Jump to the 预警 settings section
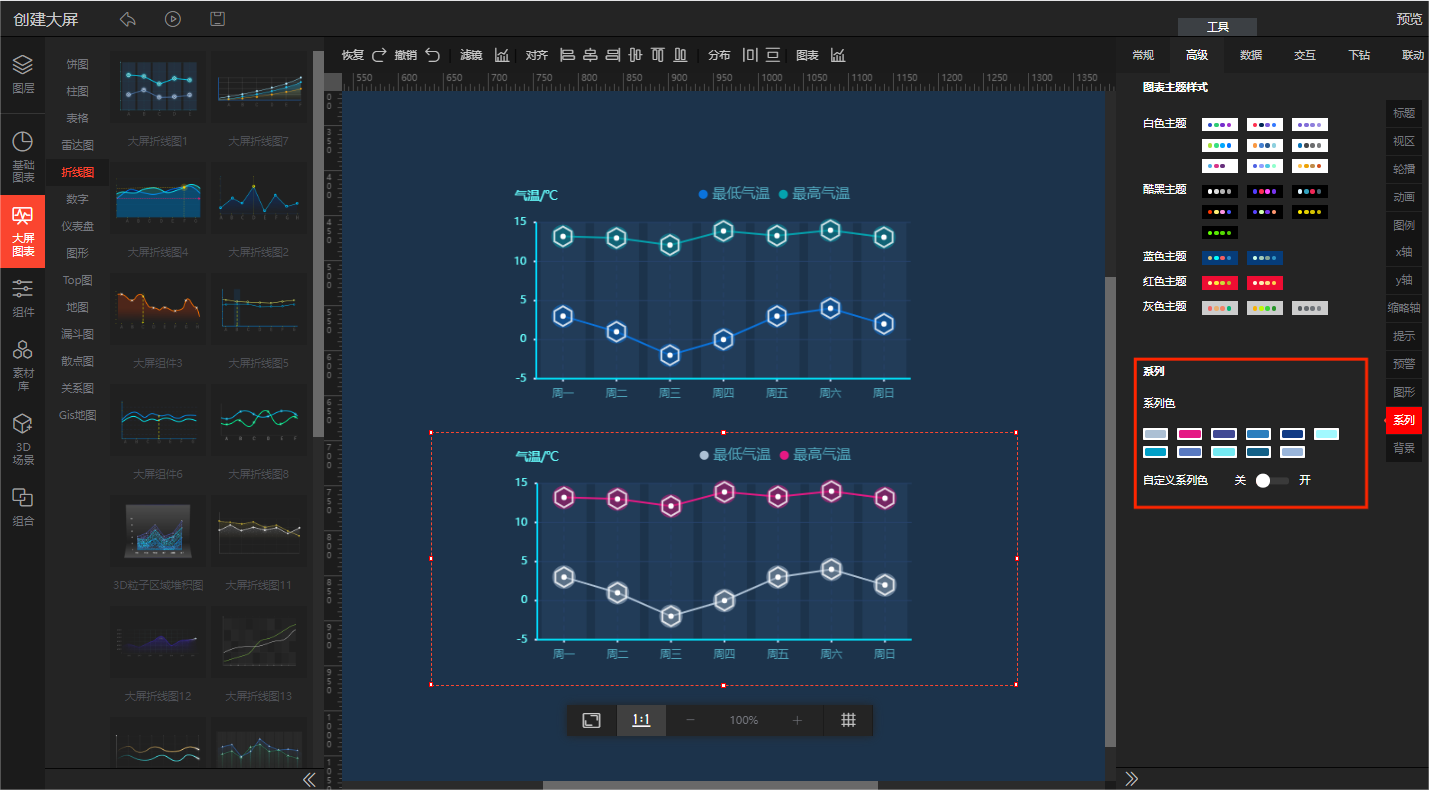 click(x=1404, y=364)
